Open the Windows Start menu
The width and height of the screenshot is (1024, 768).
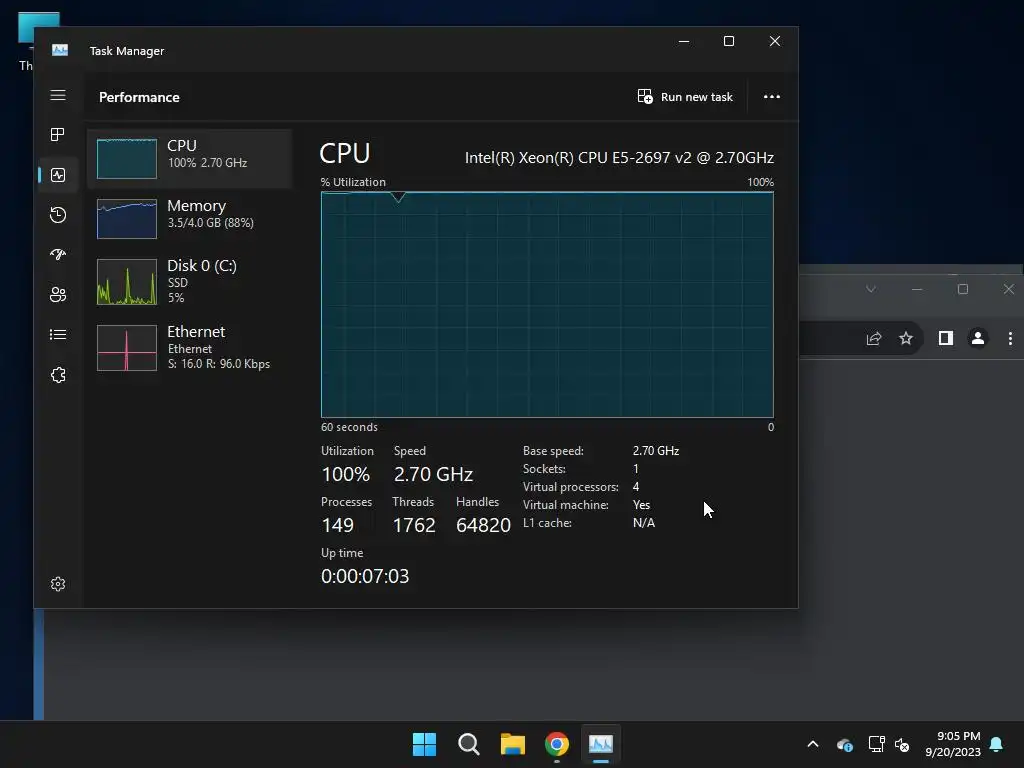(424, 744)
